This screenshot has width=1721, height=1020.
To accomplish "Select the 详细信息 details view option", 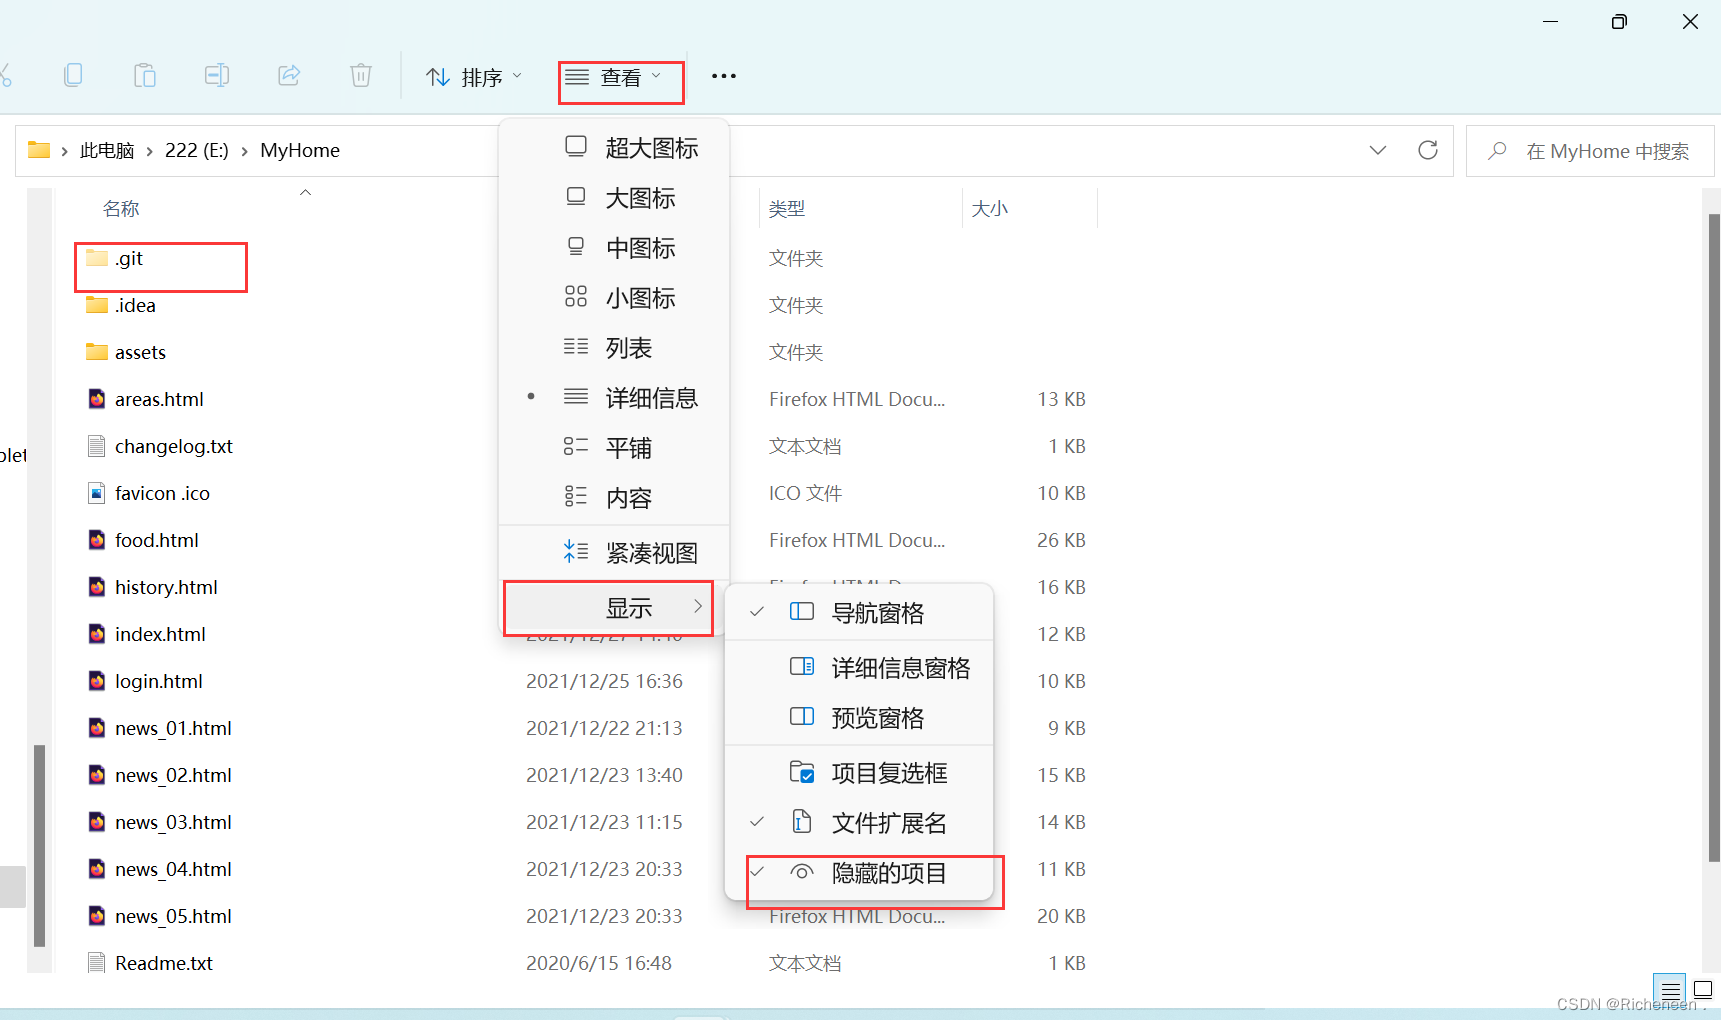I will [x=614, y=398].
